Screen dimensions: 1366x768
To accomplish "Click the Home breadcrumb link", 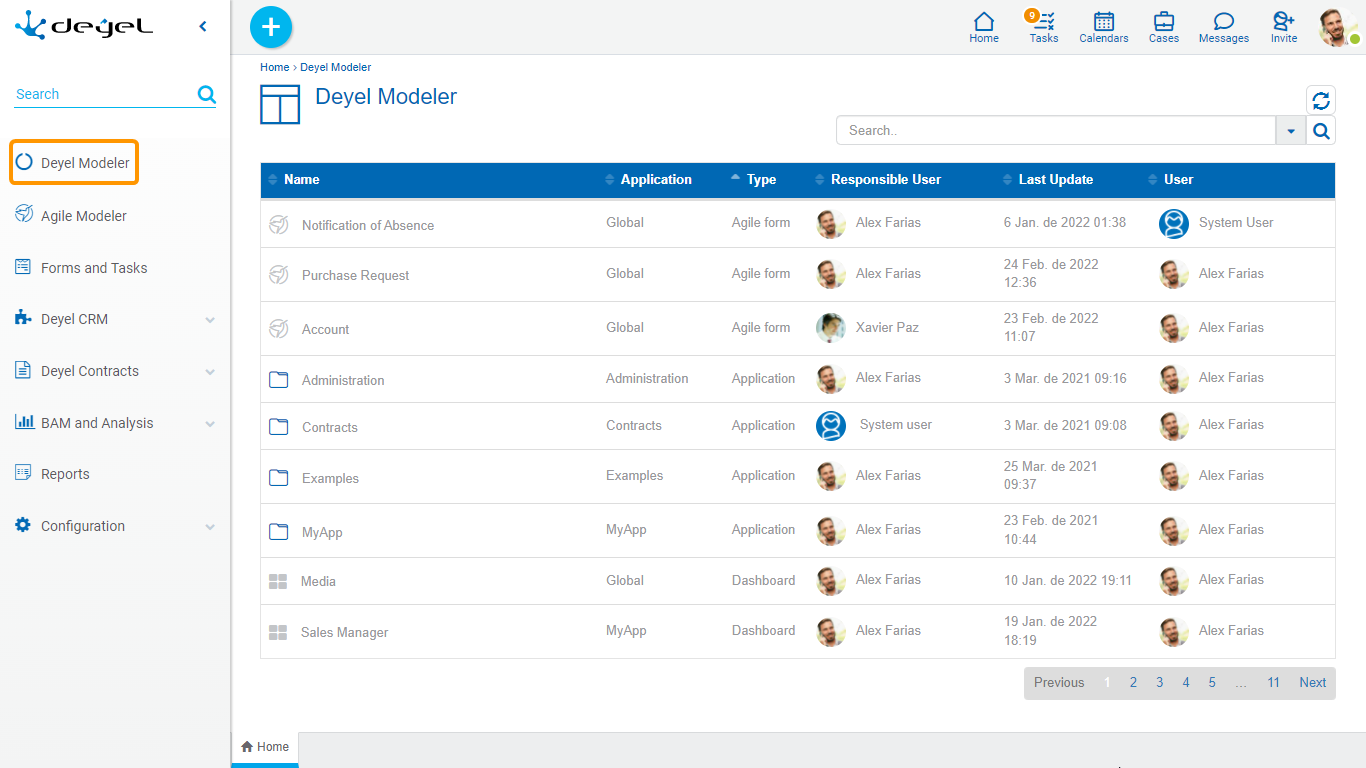I will click(274, 67).
